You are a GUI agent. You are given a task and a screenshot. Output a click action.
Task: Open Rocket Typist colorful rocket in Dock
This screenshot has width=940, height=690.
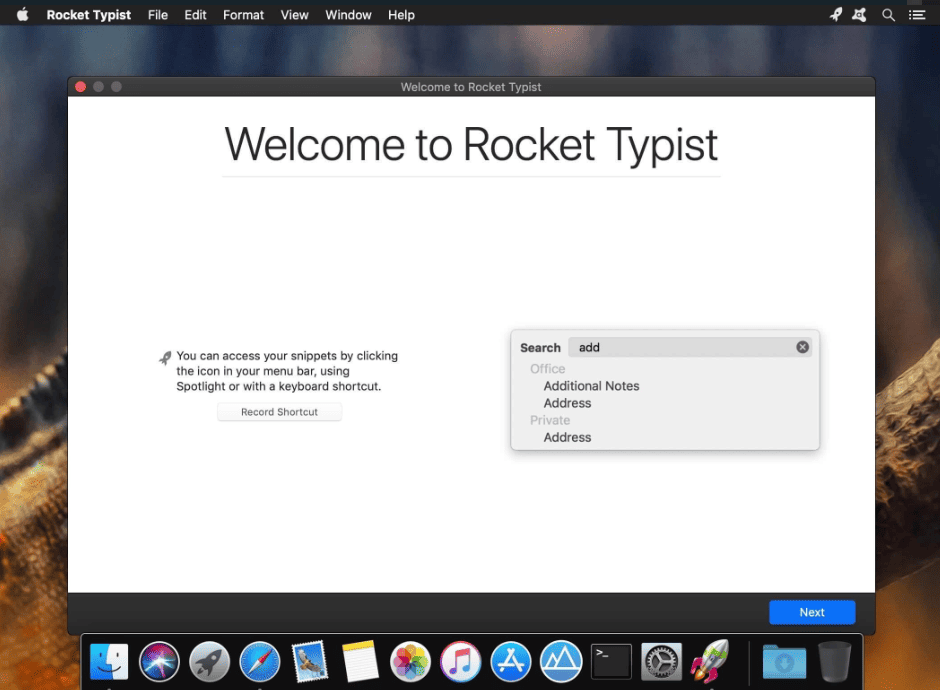click(x=711, y=661)
